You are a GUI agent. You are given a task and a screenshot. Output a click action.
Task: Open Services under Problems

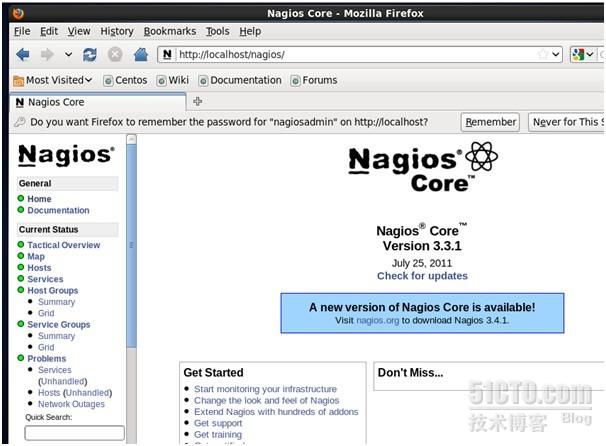54,370
